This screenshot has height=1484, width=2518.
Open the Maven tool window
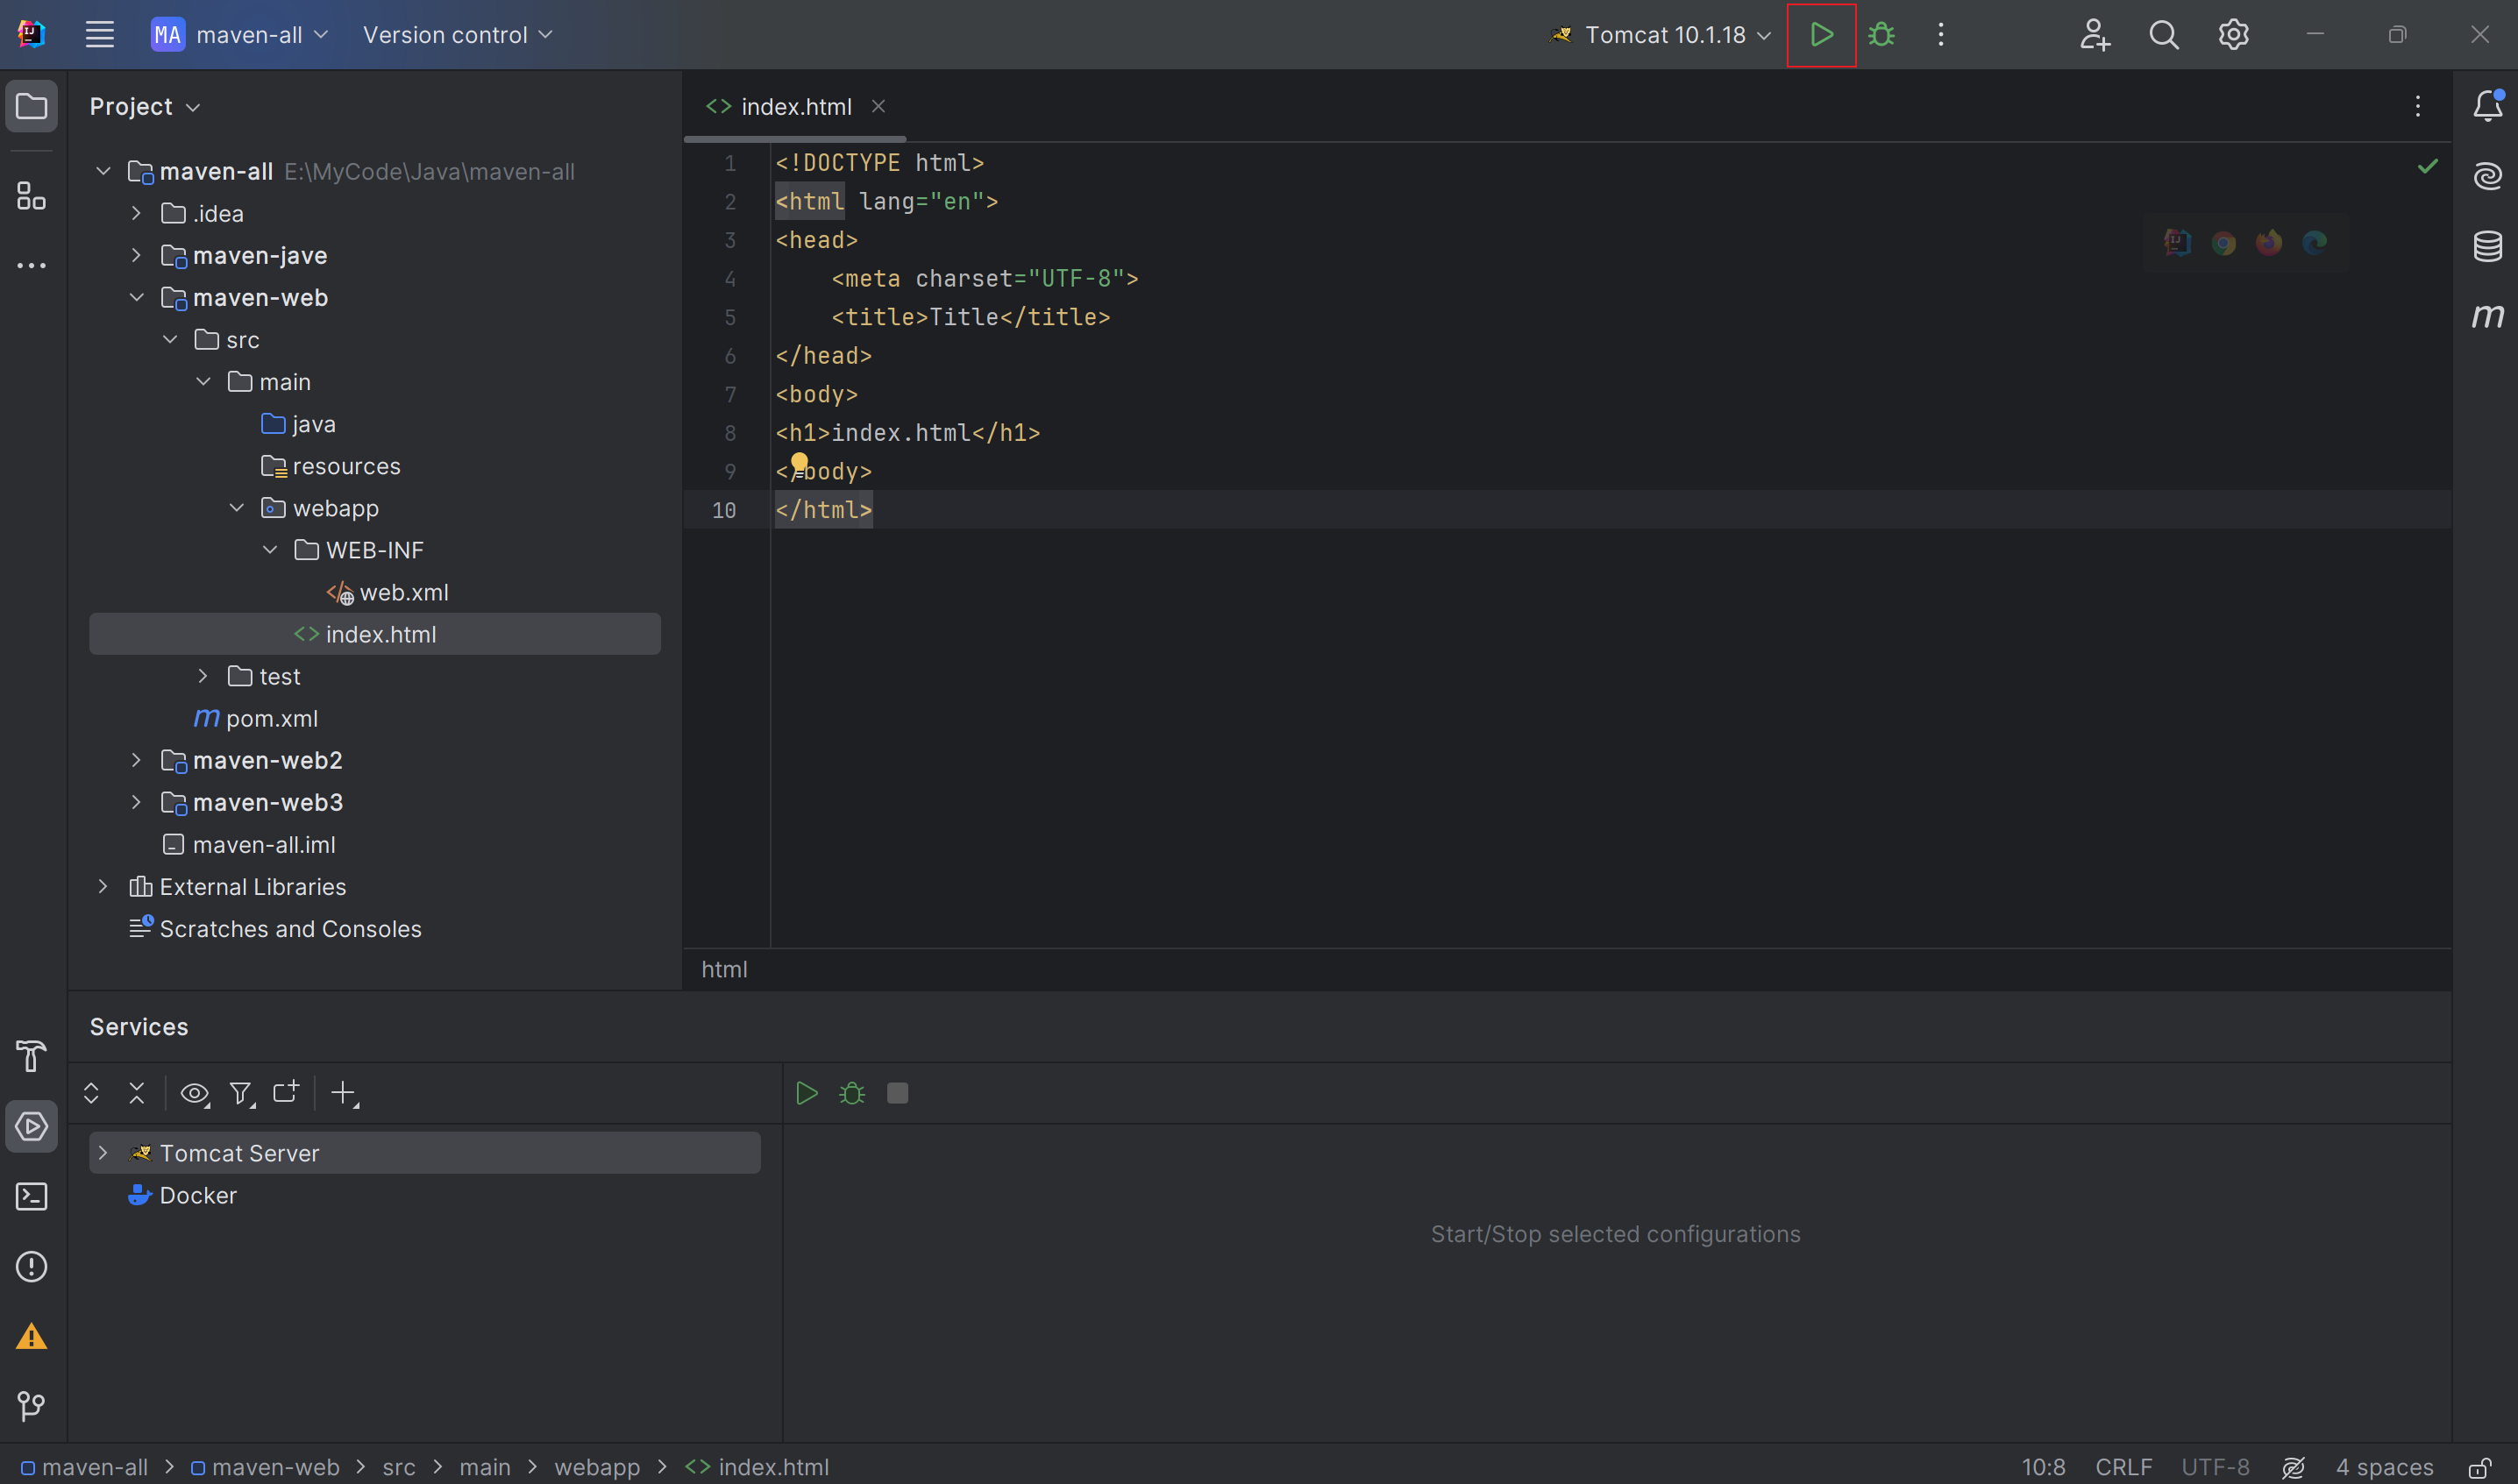click(2489, 317)
